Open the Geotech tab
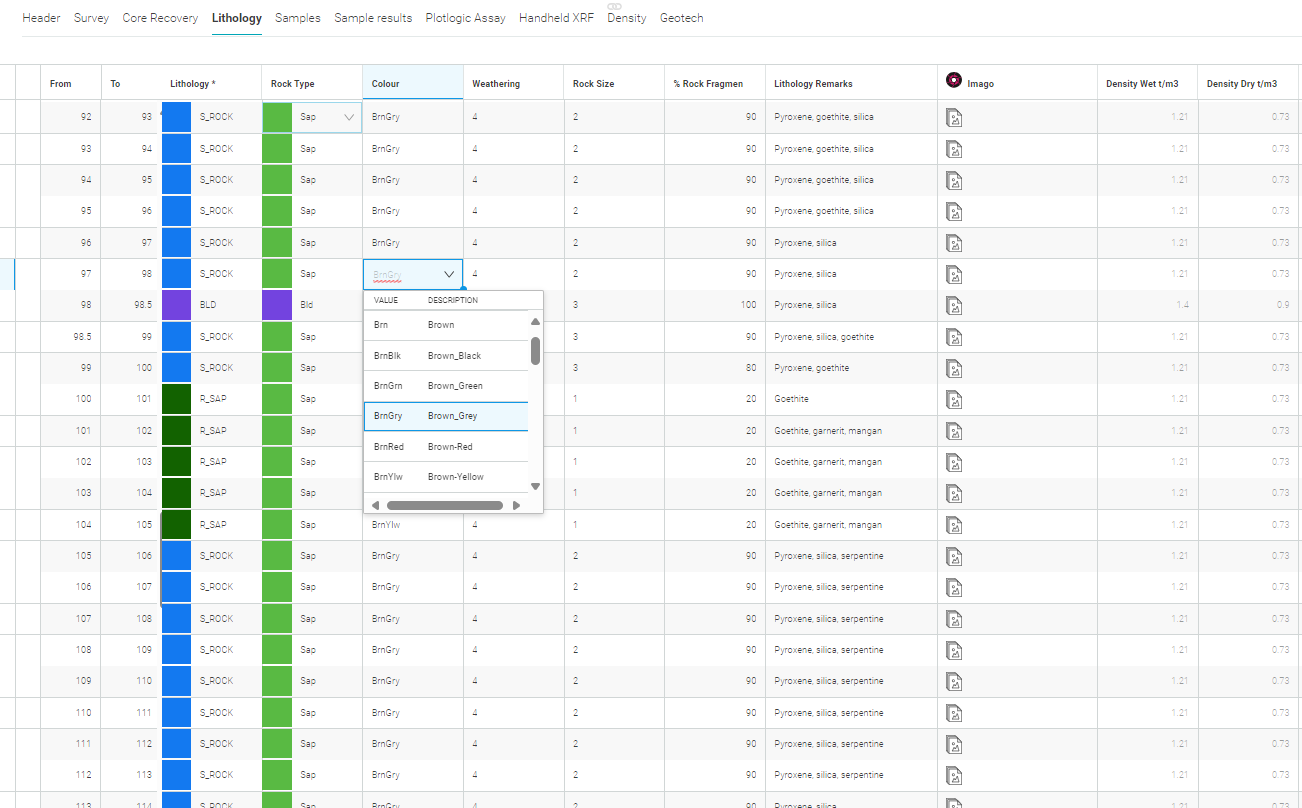This screenshot has height=808, width=1302. [681, 18]
